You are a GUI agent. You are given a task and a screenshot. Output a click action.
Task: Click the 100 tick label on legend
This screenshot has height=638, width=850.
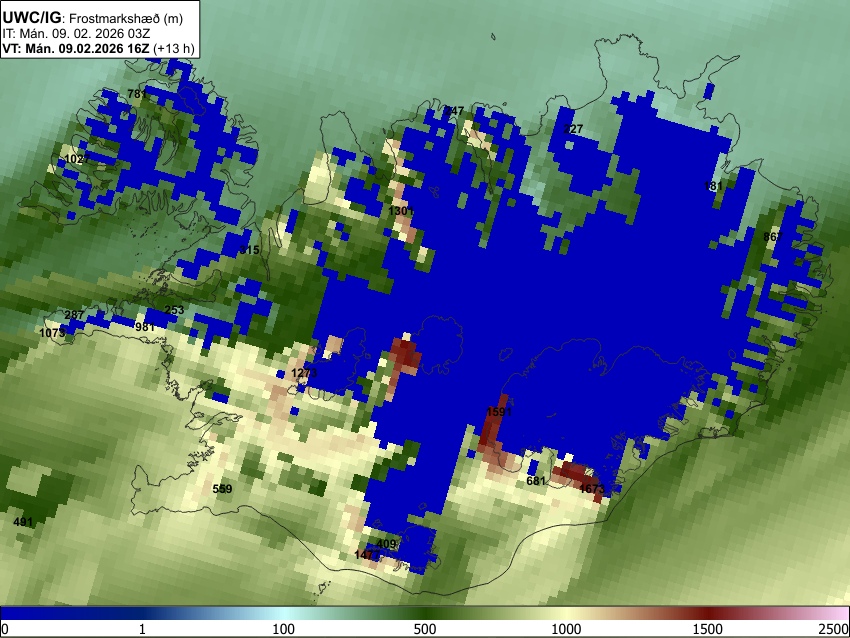(284, 629)
